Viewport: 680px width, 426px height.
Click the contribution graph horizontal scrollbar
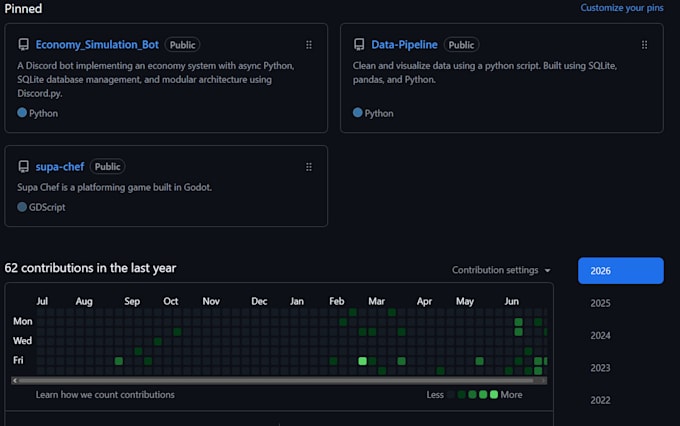279,380
